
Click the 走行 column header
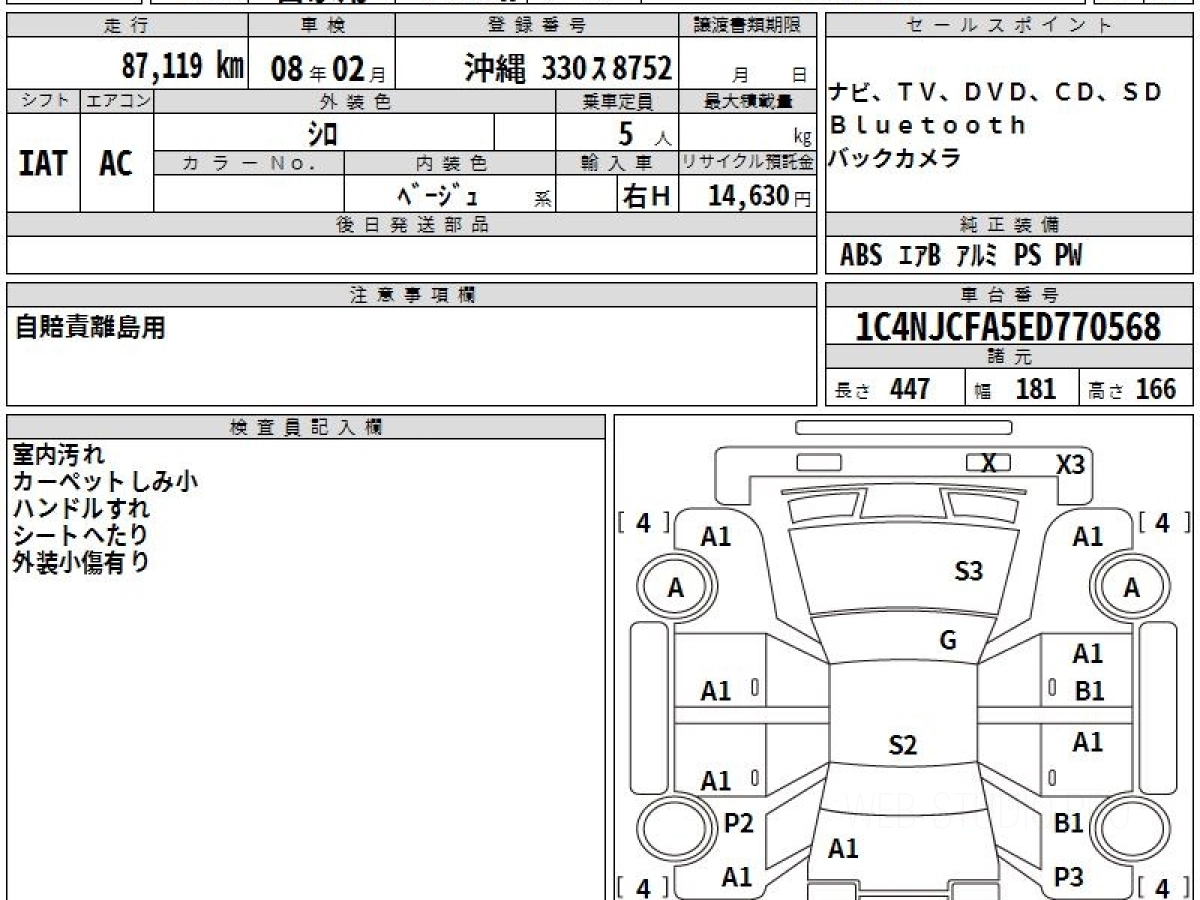127,26
